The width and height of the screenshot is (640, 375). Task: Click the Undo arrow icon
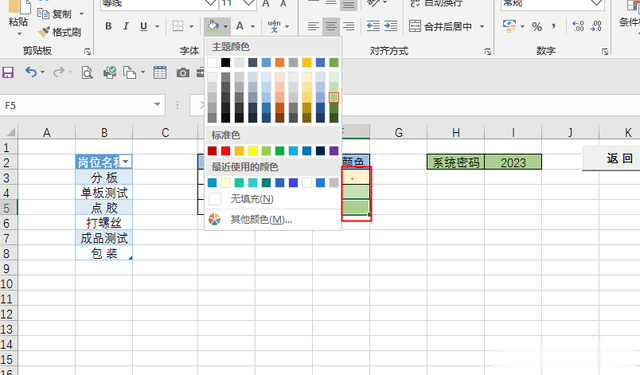pos(31,72)
